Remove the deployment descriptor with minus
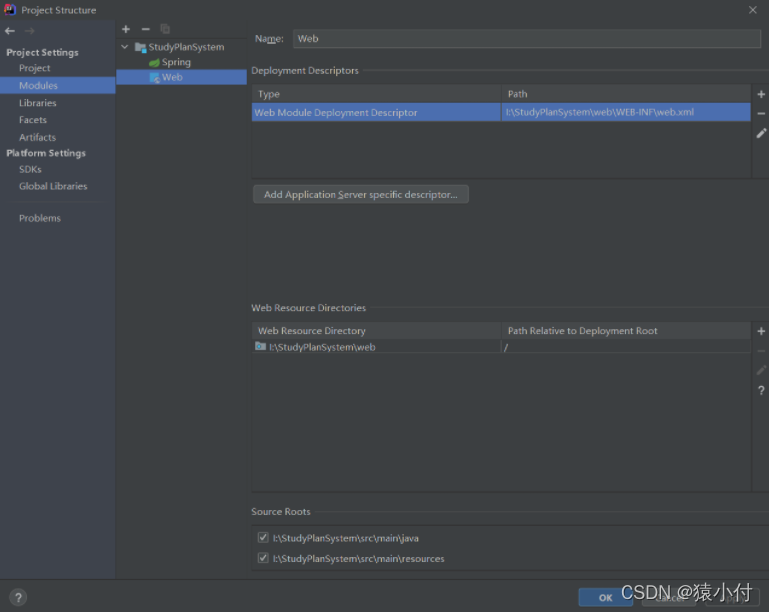 pos(761,114)
